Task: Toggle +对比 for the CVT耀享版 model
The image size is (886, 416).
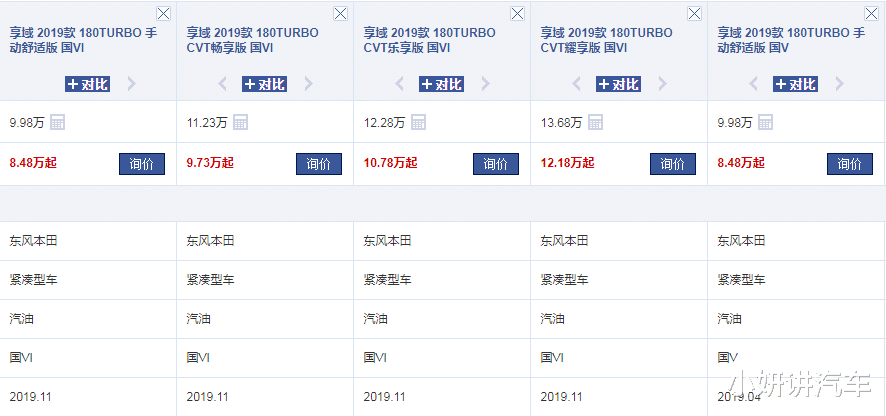Action: 618,84
